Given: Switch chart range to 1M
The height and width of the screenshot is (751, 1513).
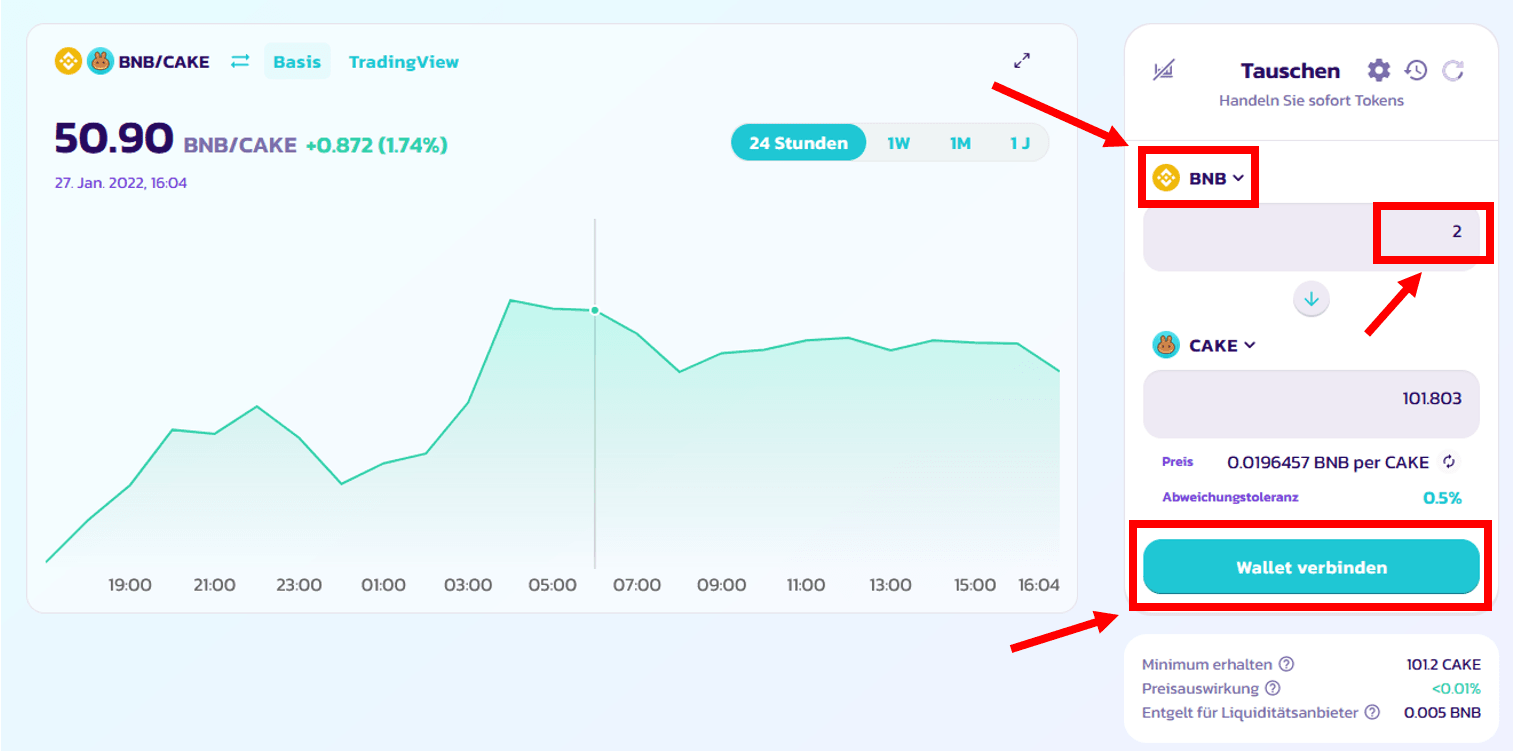Looking at the screenshot, I should (x=960, y=143).
